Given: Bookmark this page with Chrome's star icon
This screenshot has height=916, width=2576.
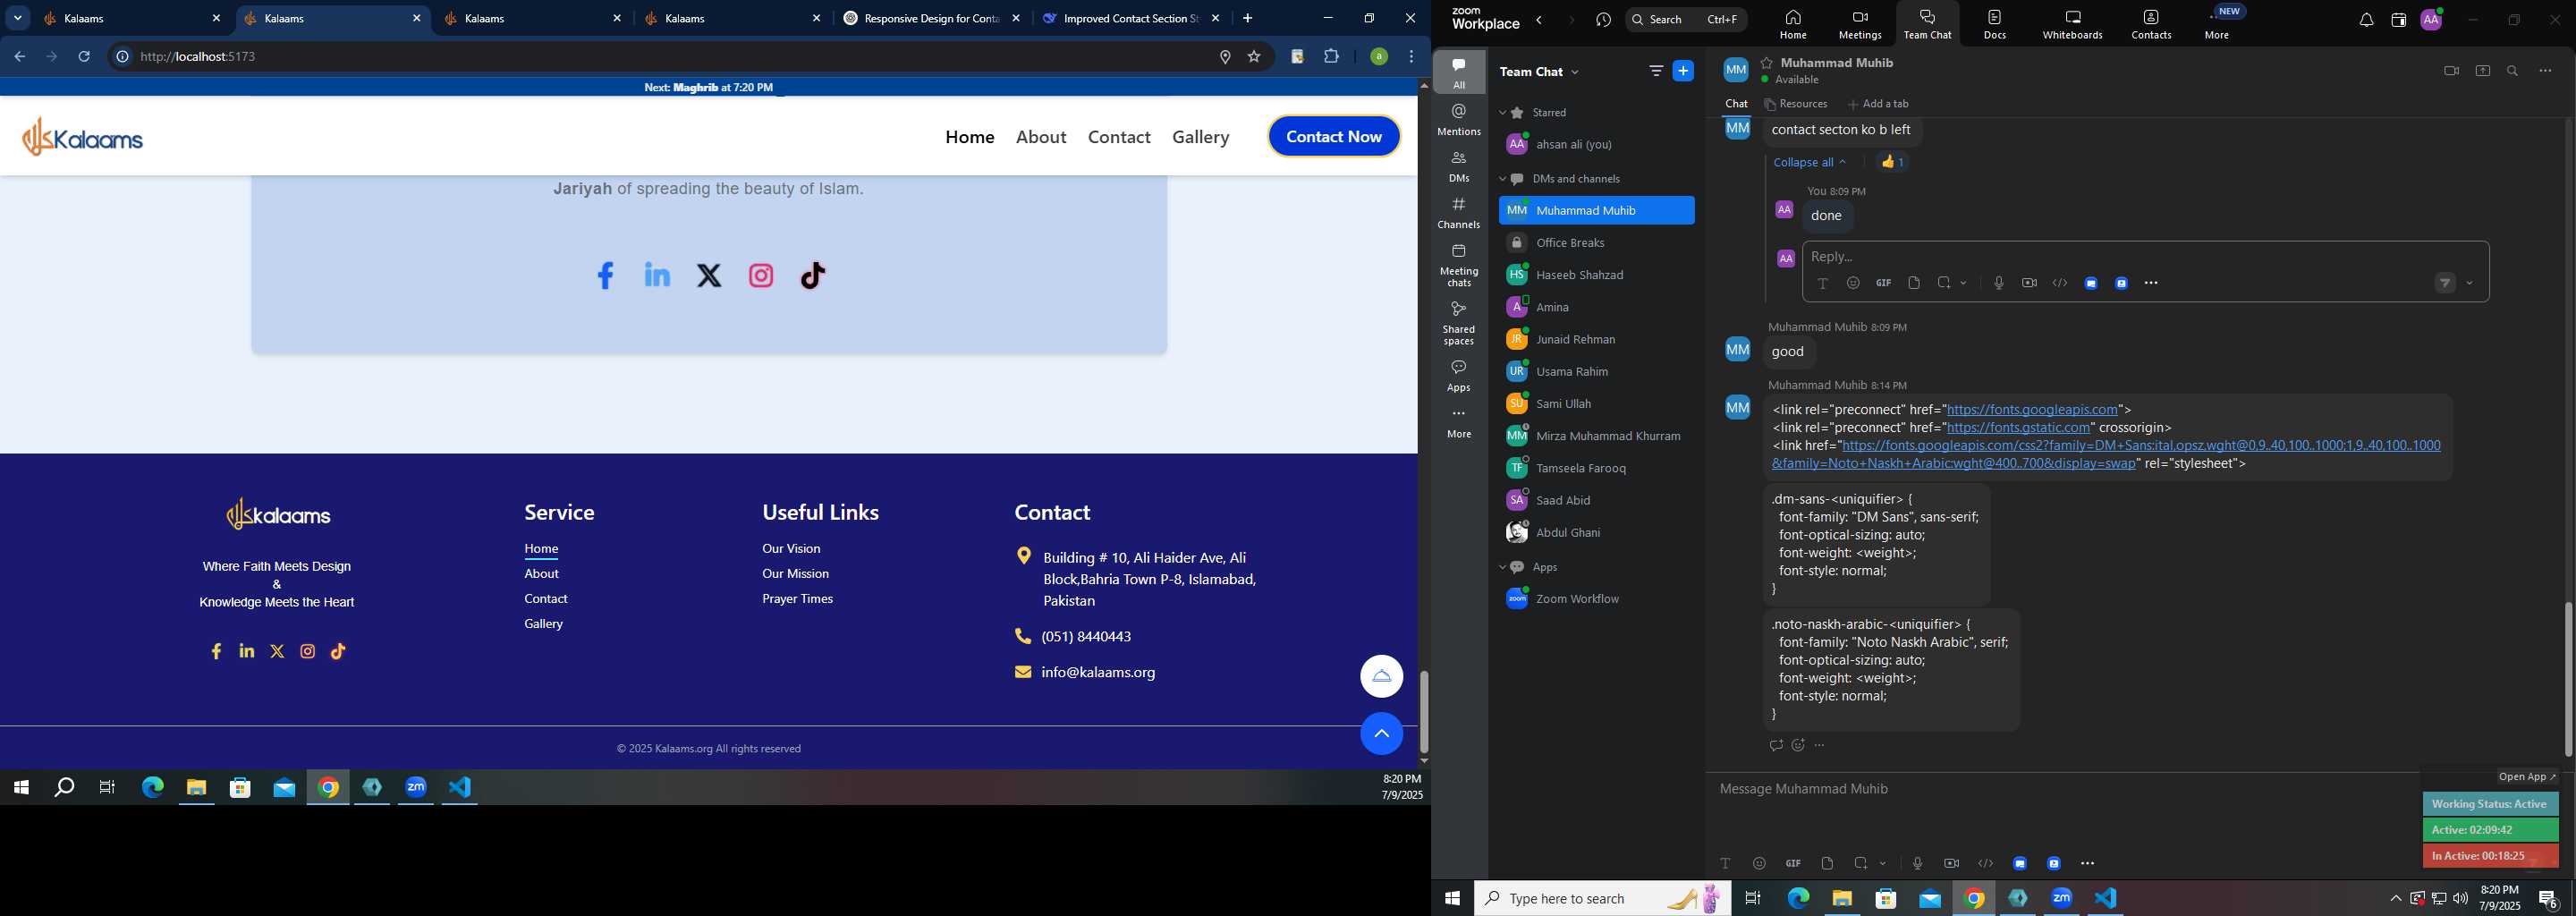Looking at the screenshot, I should (1254, 57).
